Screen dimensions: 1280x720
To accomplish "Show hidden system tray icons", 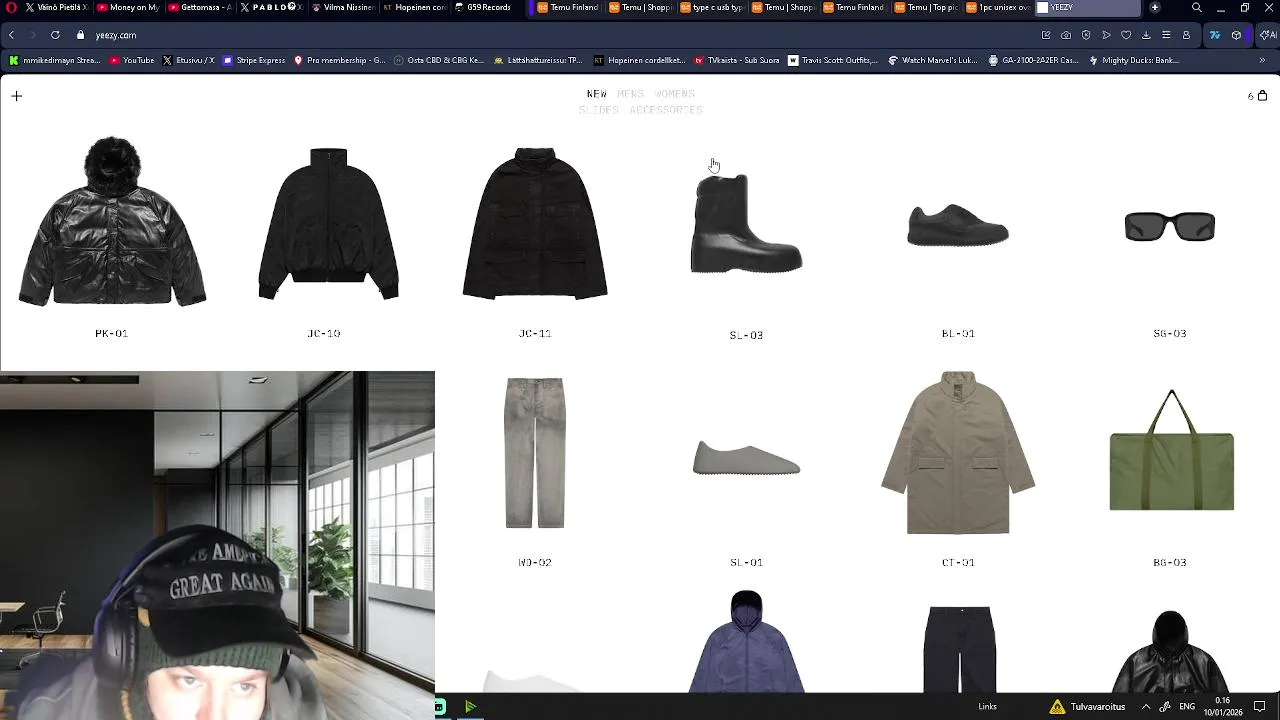I will coord(1146,706).
